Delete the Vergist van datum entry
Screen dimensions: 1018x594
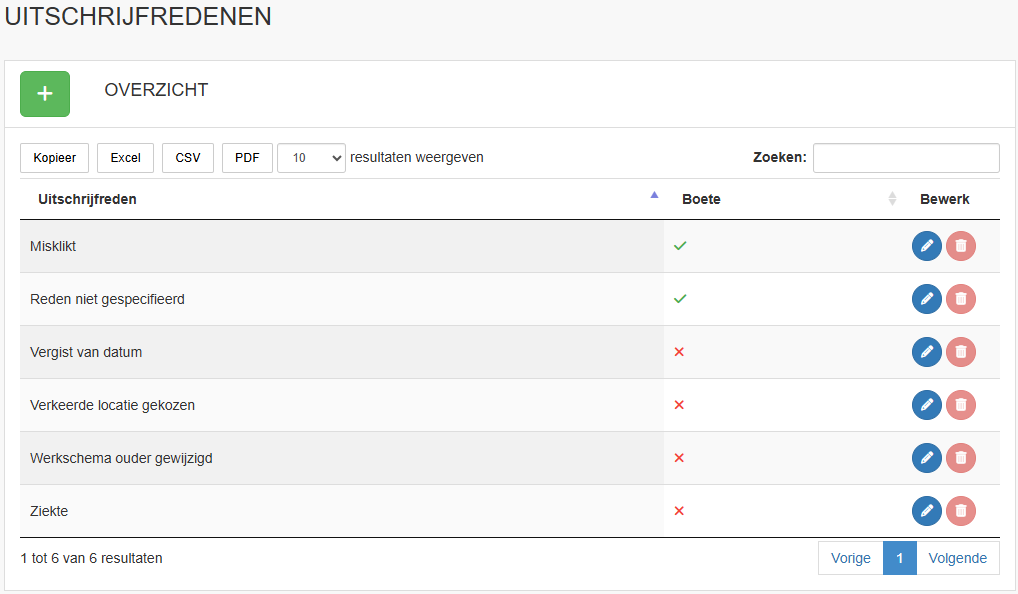click(961, 352)
